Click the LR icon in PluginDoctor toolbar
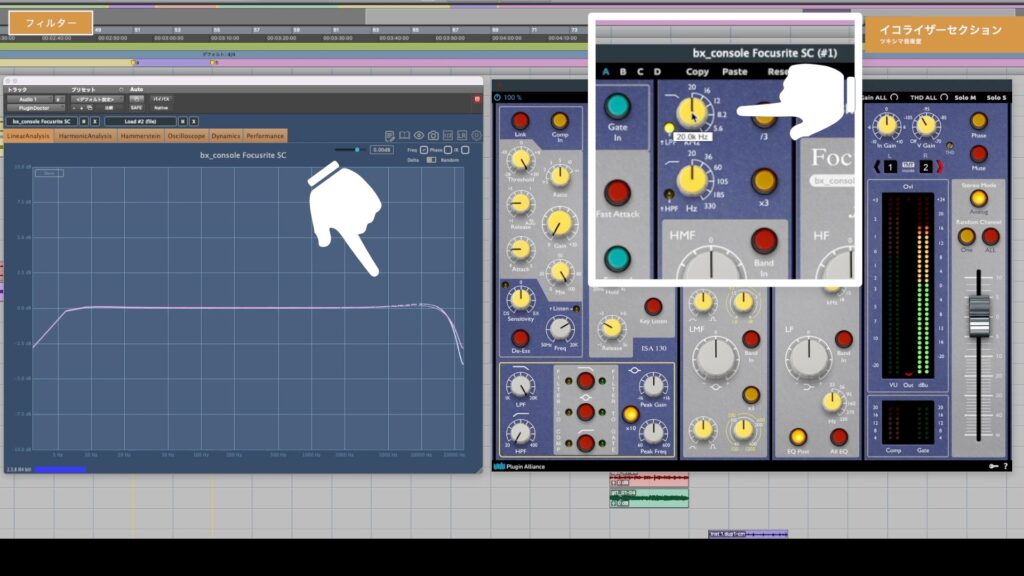The image size is (1024, 576). (x=462, y=136)
